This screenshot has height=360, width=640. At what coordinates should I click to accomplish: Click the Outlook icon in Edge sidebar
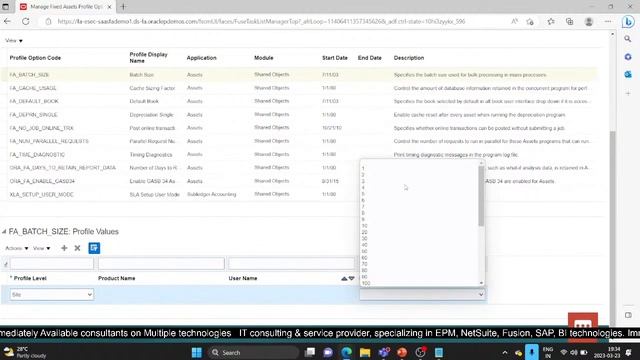628,74
